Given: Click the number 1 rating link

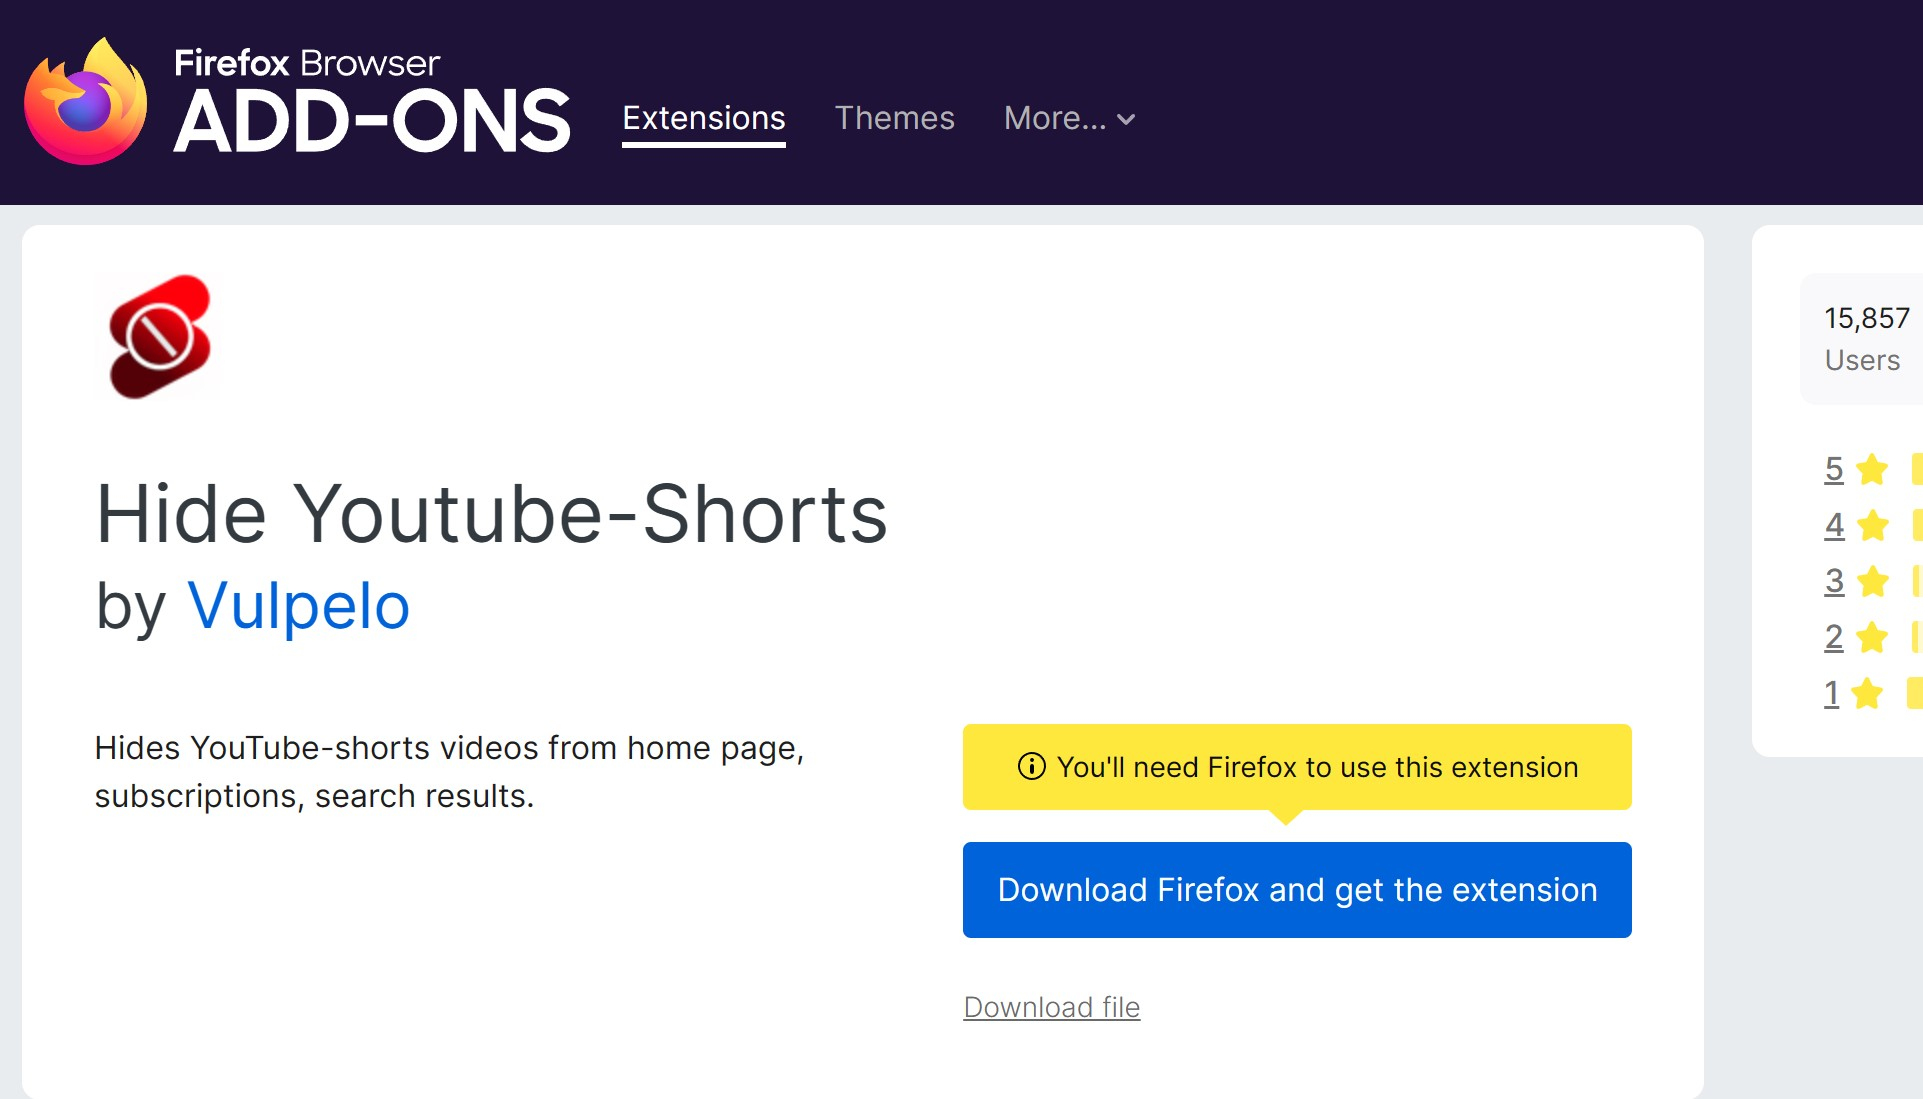Looking at the screenshot, I should pos(1834,692).
